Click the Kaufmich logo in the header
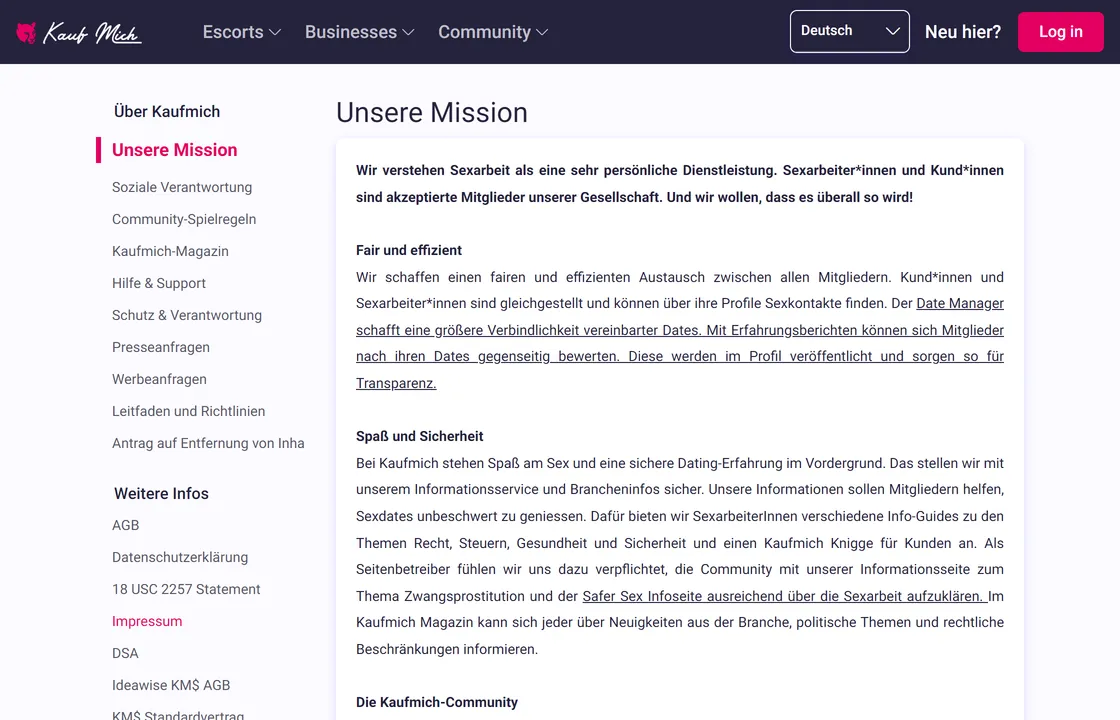 click(x=79, y=32)
